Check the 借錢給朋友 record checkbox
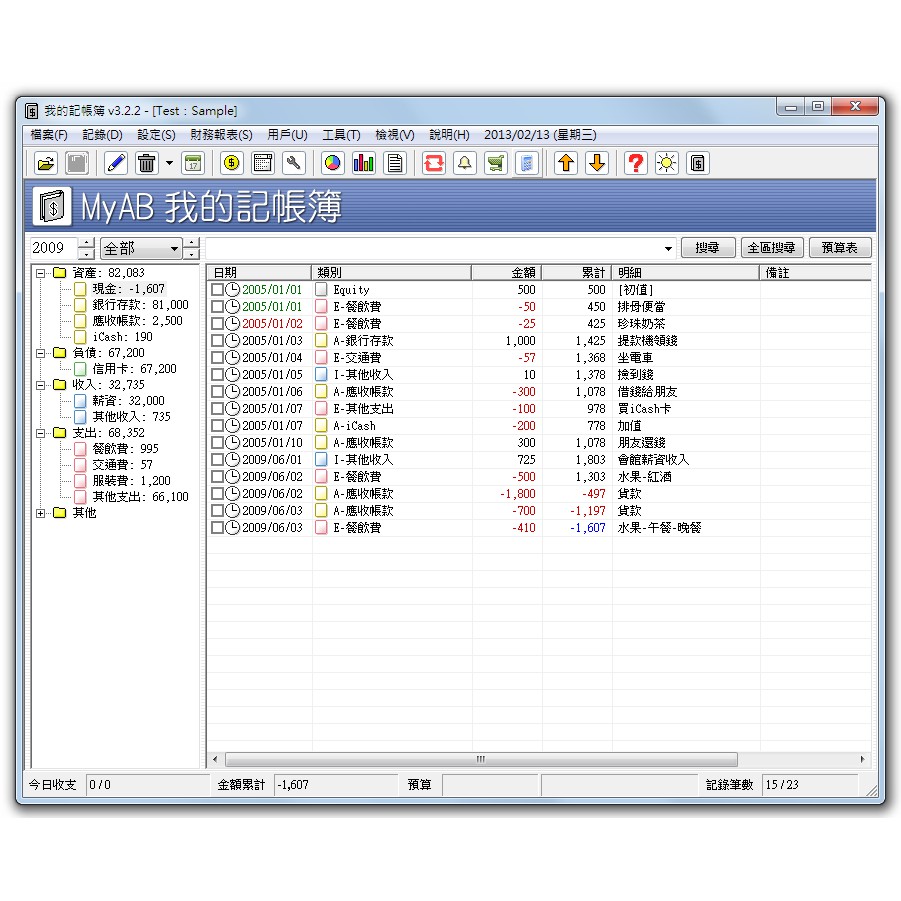 [x=217, y=392]
